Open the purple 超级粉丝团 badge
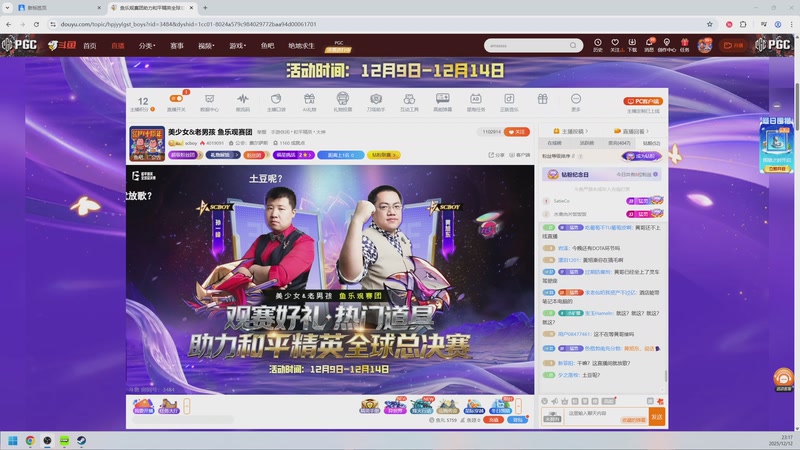 click(x=185, y=155)
